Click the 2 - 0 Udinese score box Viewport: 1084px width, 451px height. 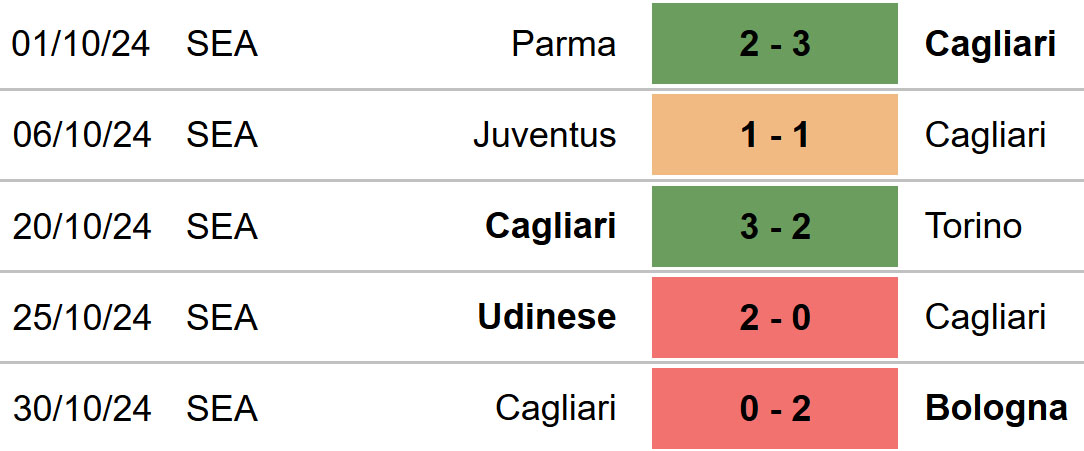pyautogui.click(x=774, y=317)
